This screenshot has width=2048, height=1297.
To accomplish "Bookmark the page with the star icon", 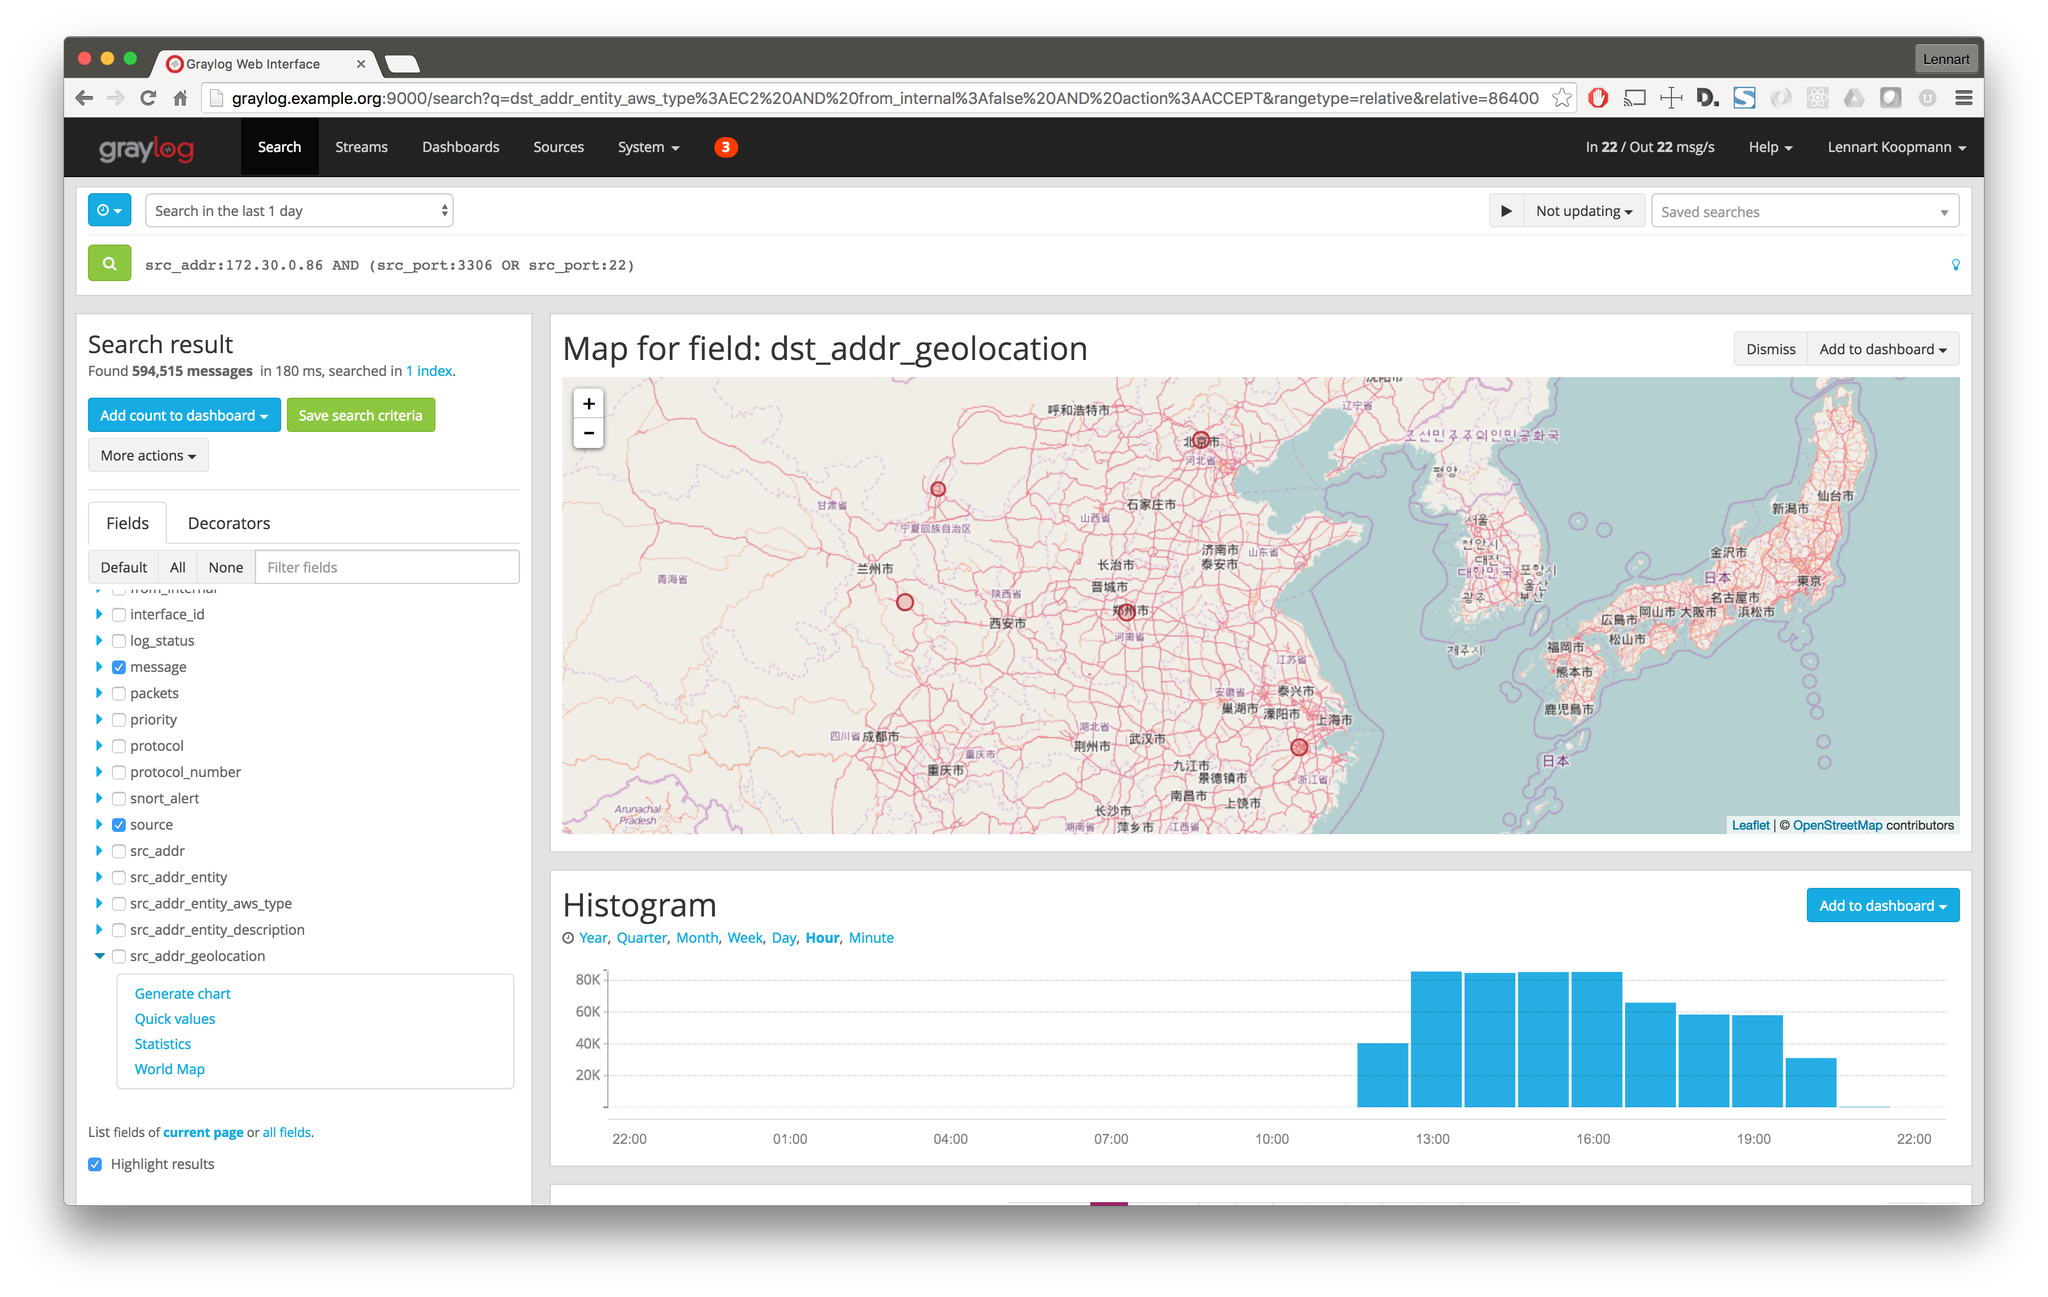I will click(x=1561, y=98).
